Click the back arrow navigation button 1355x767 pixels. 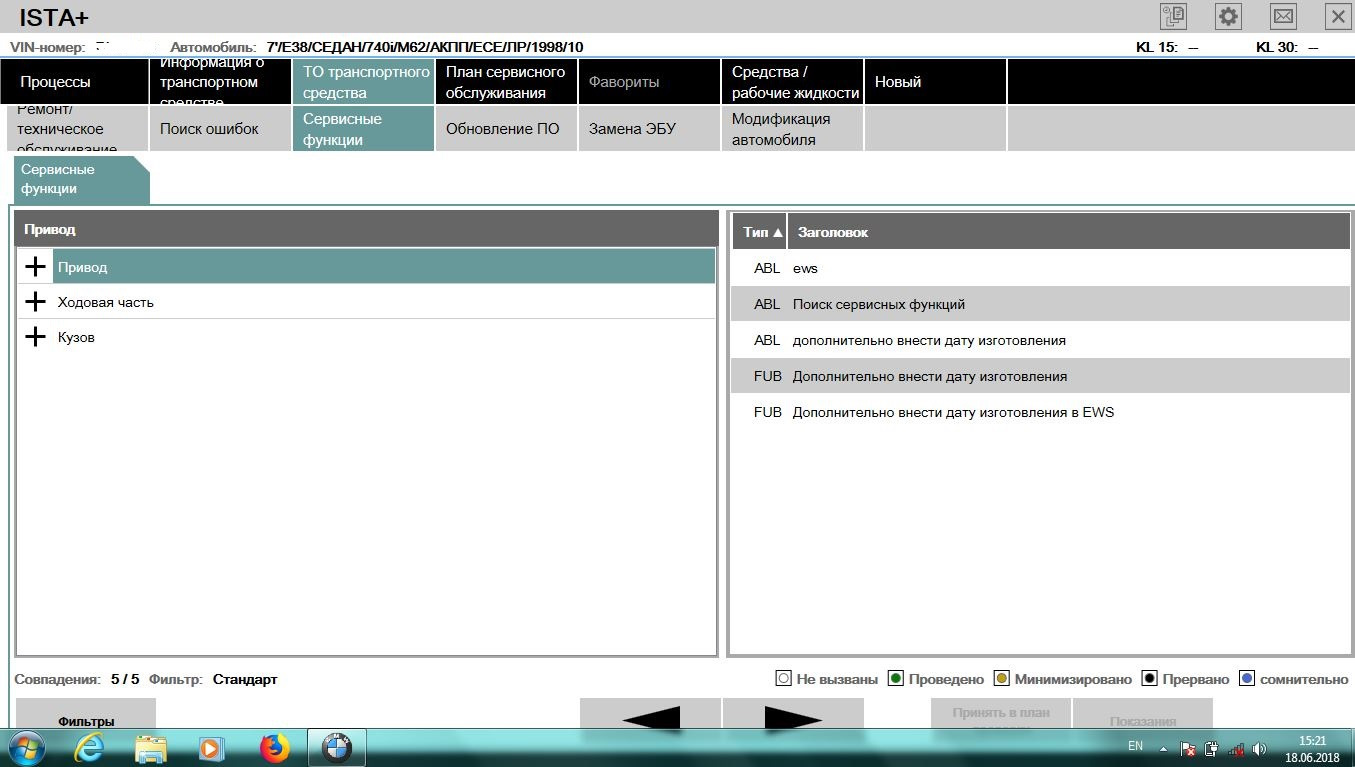coord(650,714)
